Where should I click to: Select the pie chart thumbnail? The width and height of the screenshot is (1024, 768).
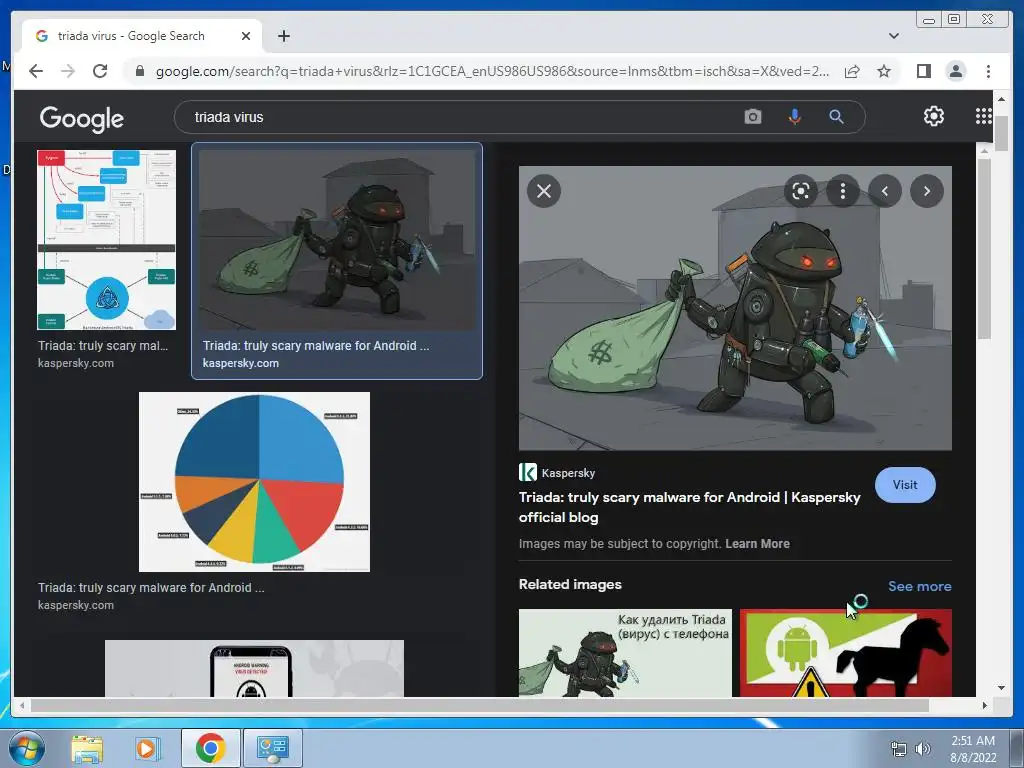254,482
